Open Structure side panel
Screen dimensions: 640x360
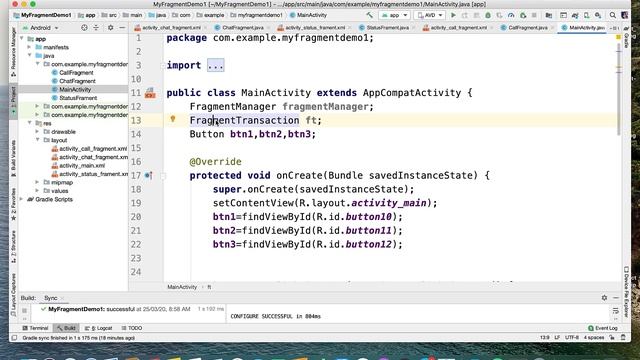click(x=13, y=247)
